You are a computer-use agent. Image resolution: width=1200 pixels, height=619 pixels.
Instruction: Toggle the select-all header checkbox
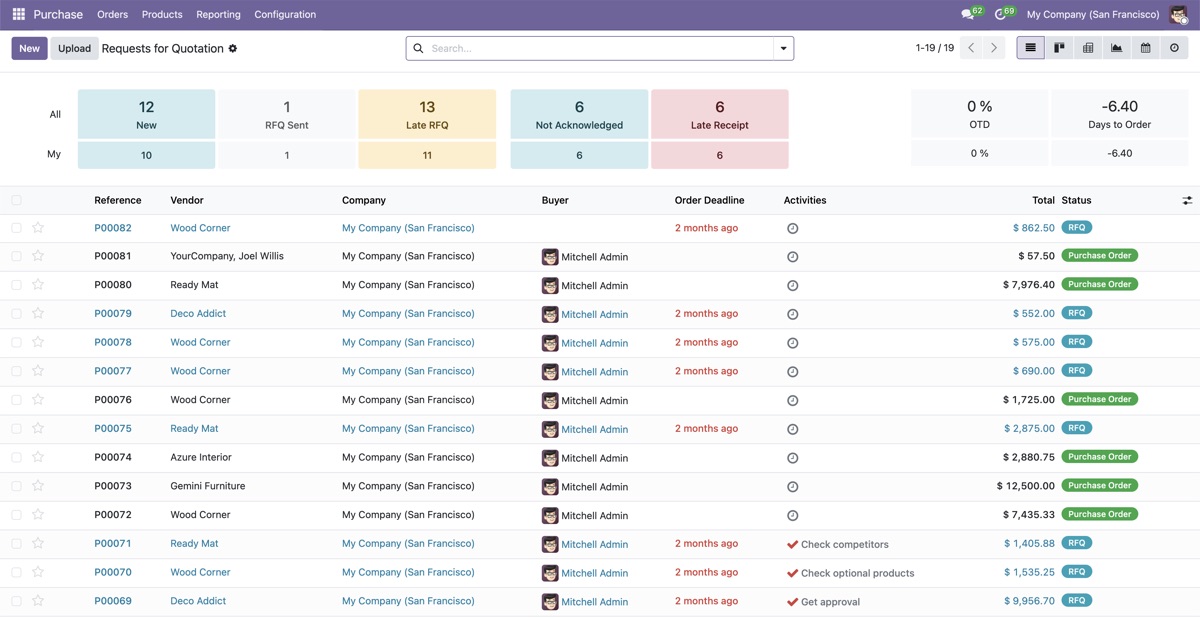point(16,200)
